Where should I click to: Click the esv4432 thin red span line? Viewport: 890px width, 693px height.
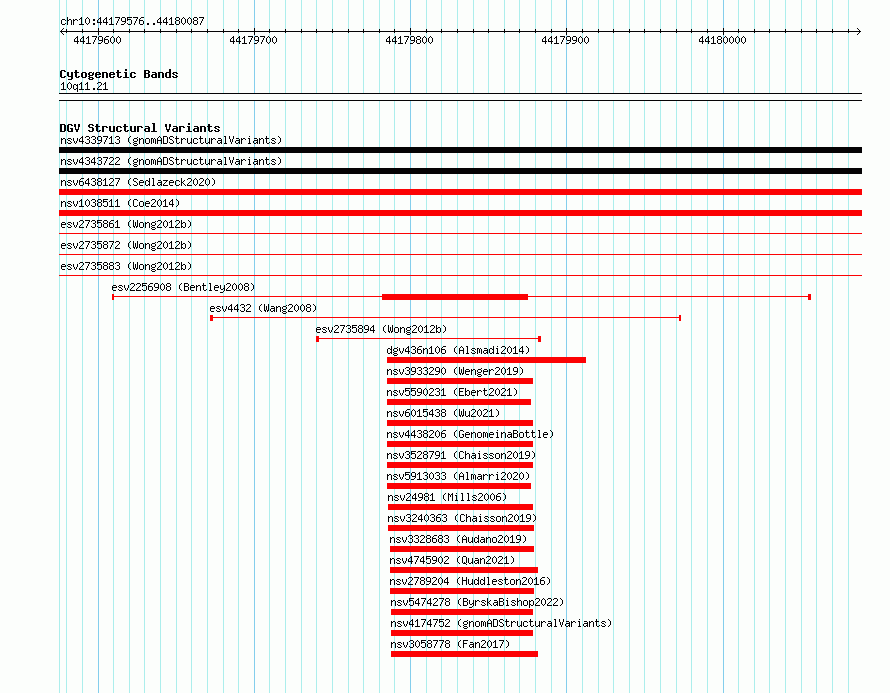[446, 318]
